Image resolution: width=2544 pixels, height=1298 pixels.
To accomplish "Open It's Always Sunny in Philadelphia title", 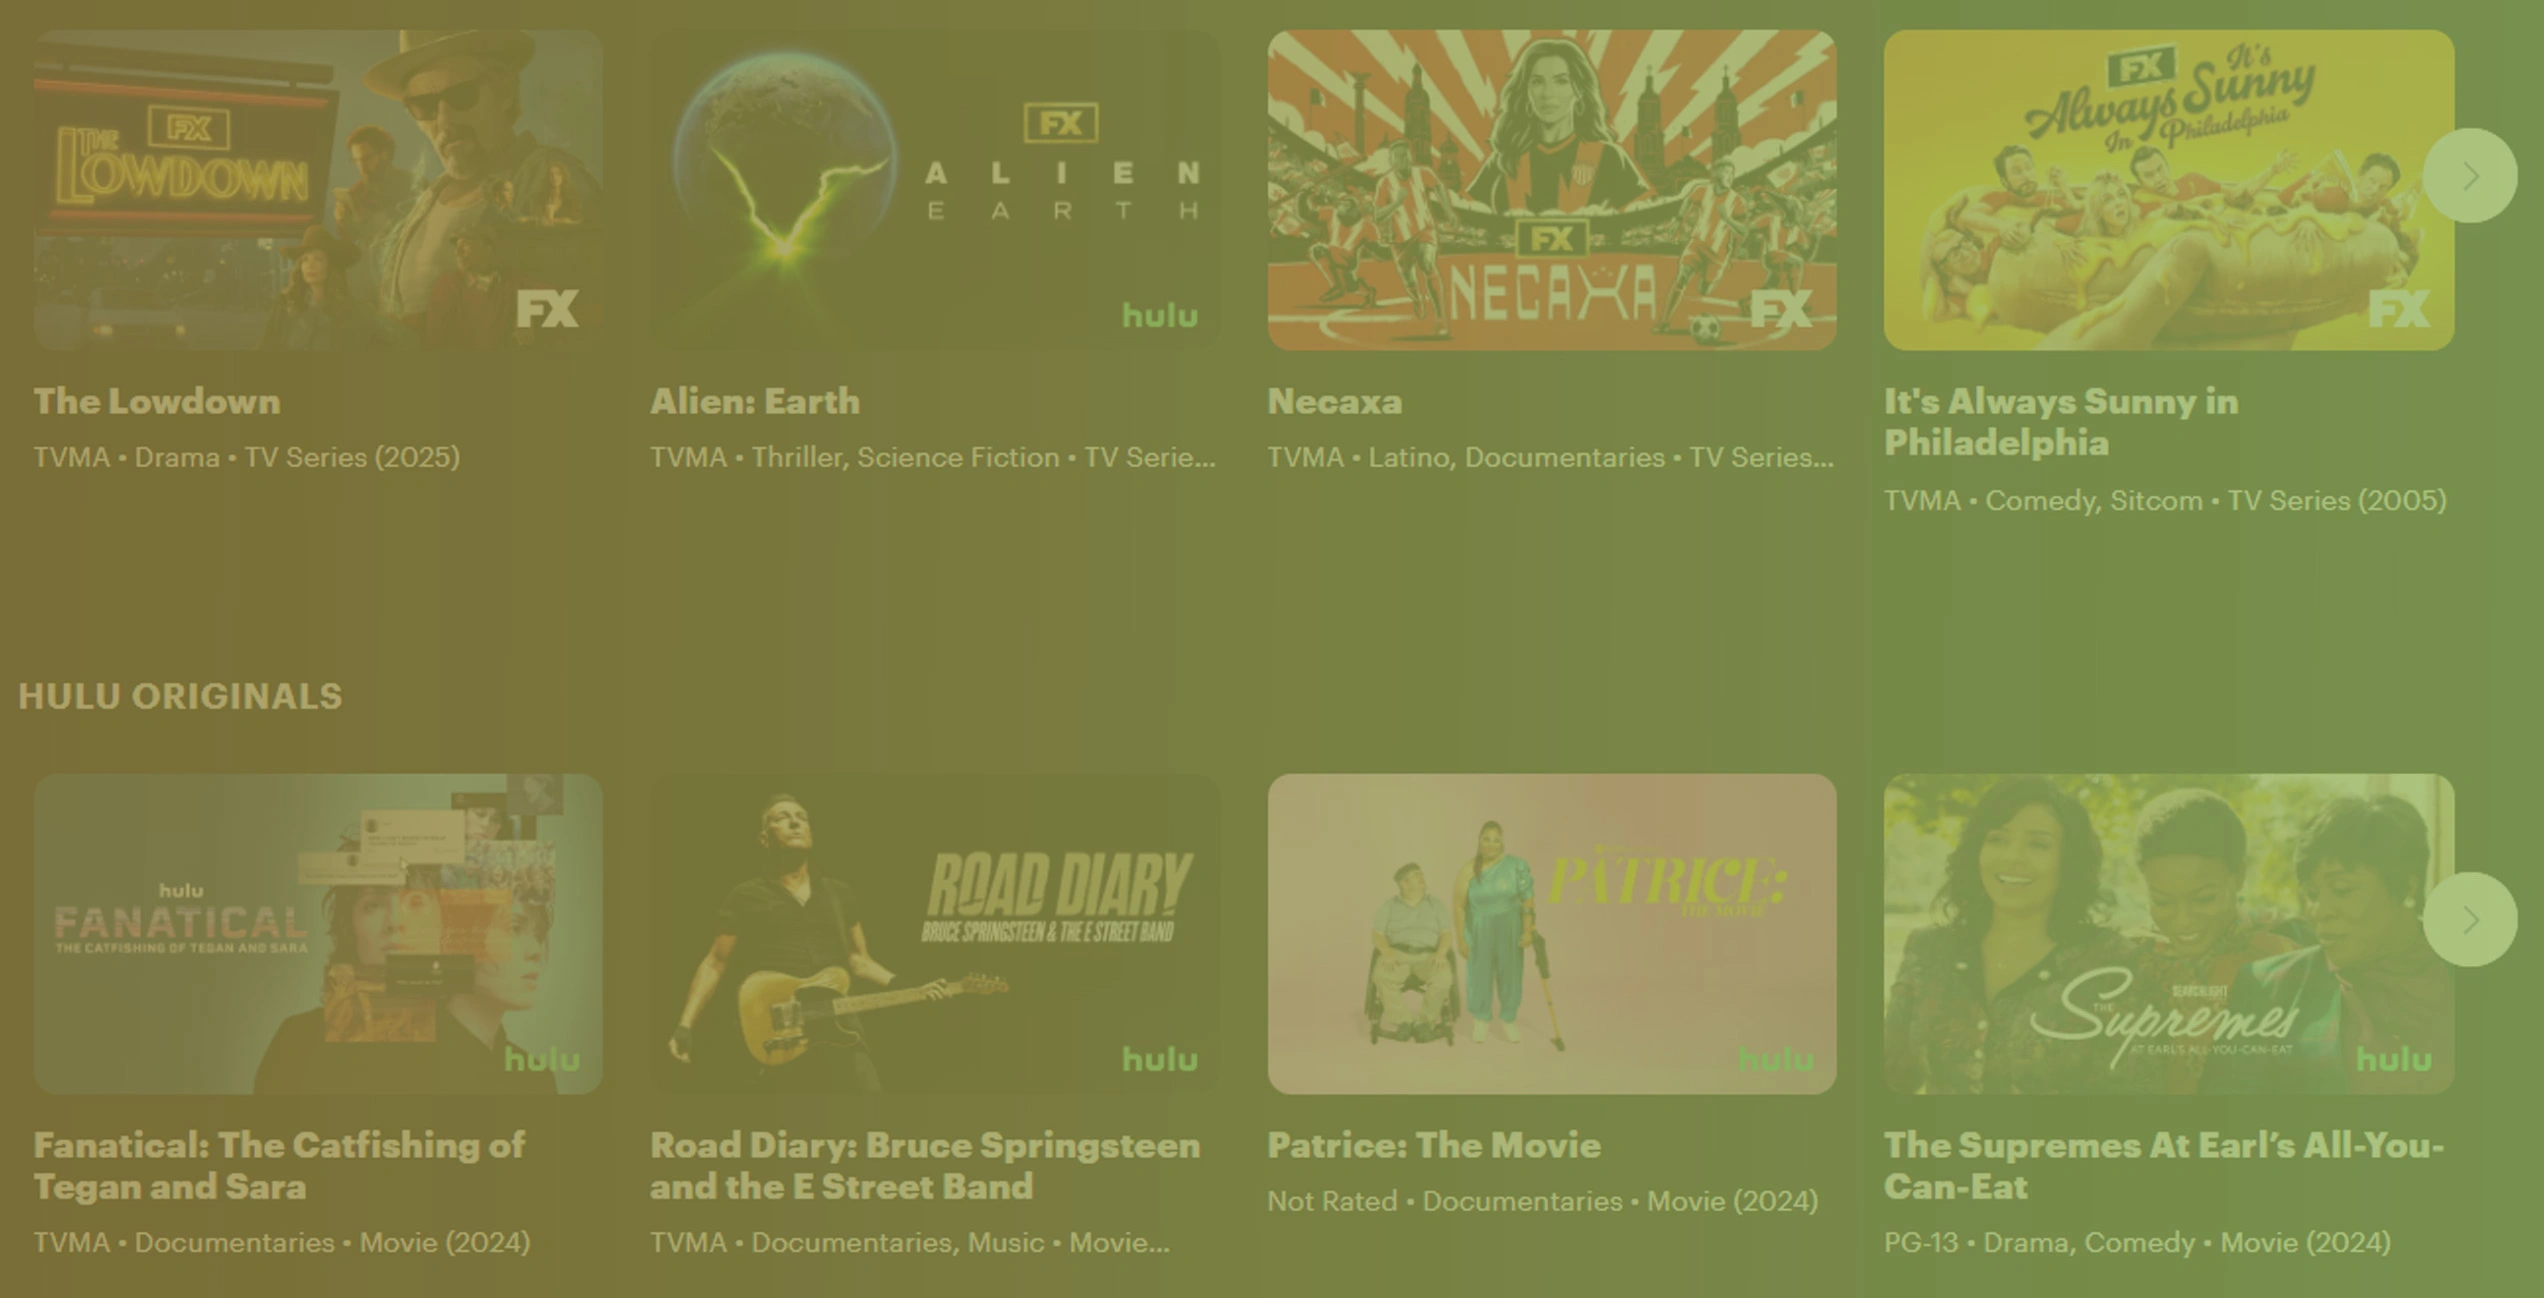I will 2061,422.
